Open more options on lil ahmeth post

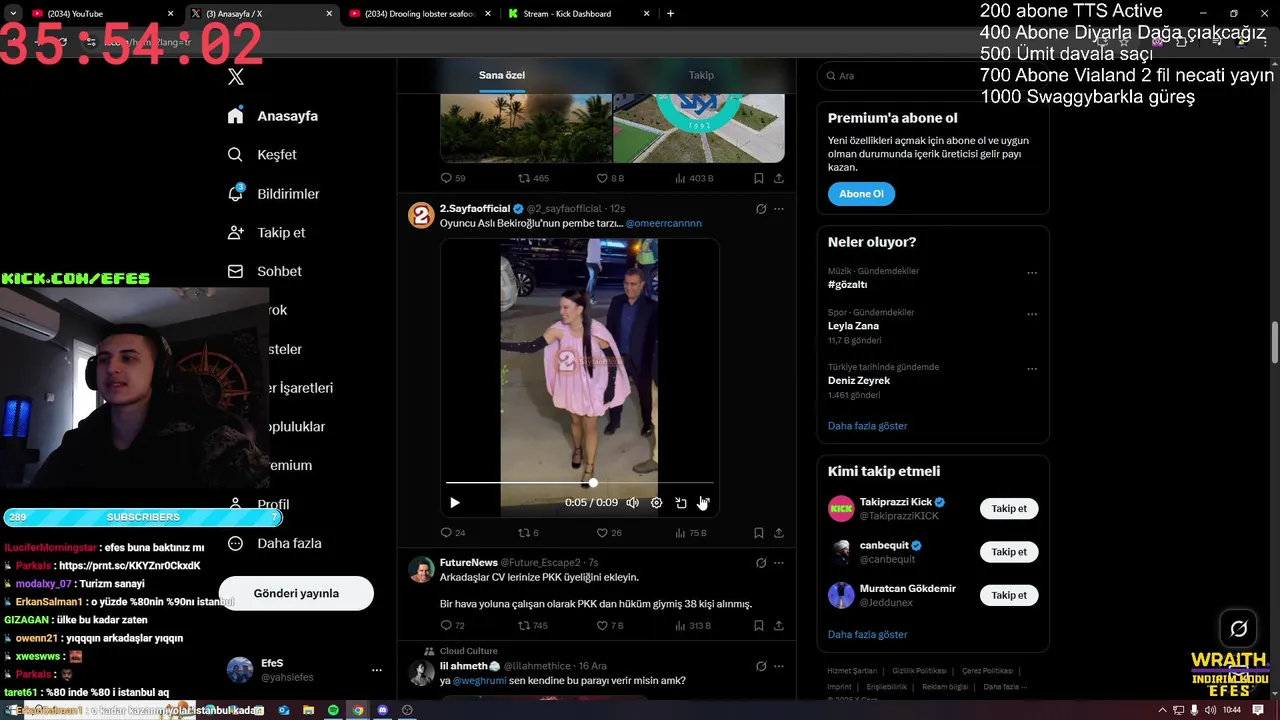[779, 666]
